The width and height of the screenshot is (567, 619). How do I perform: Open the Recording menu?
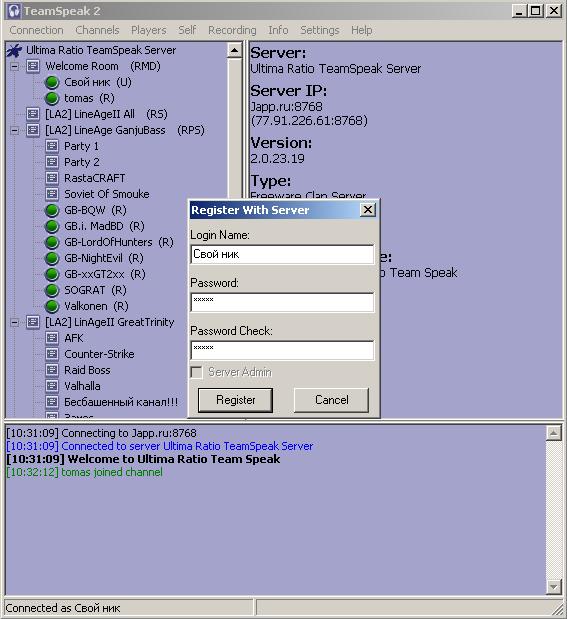click(232, 30)
